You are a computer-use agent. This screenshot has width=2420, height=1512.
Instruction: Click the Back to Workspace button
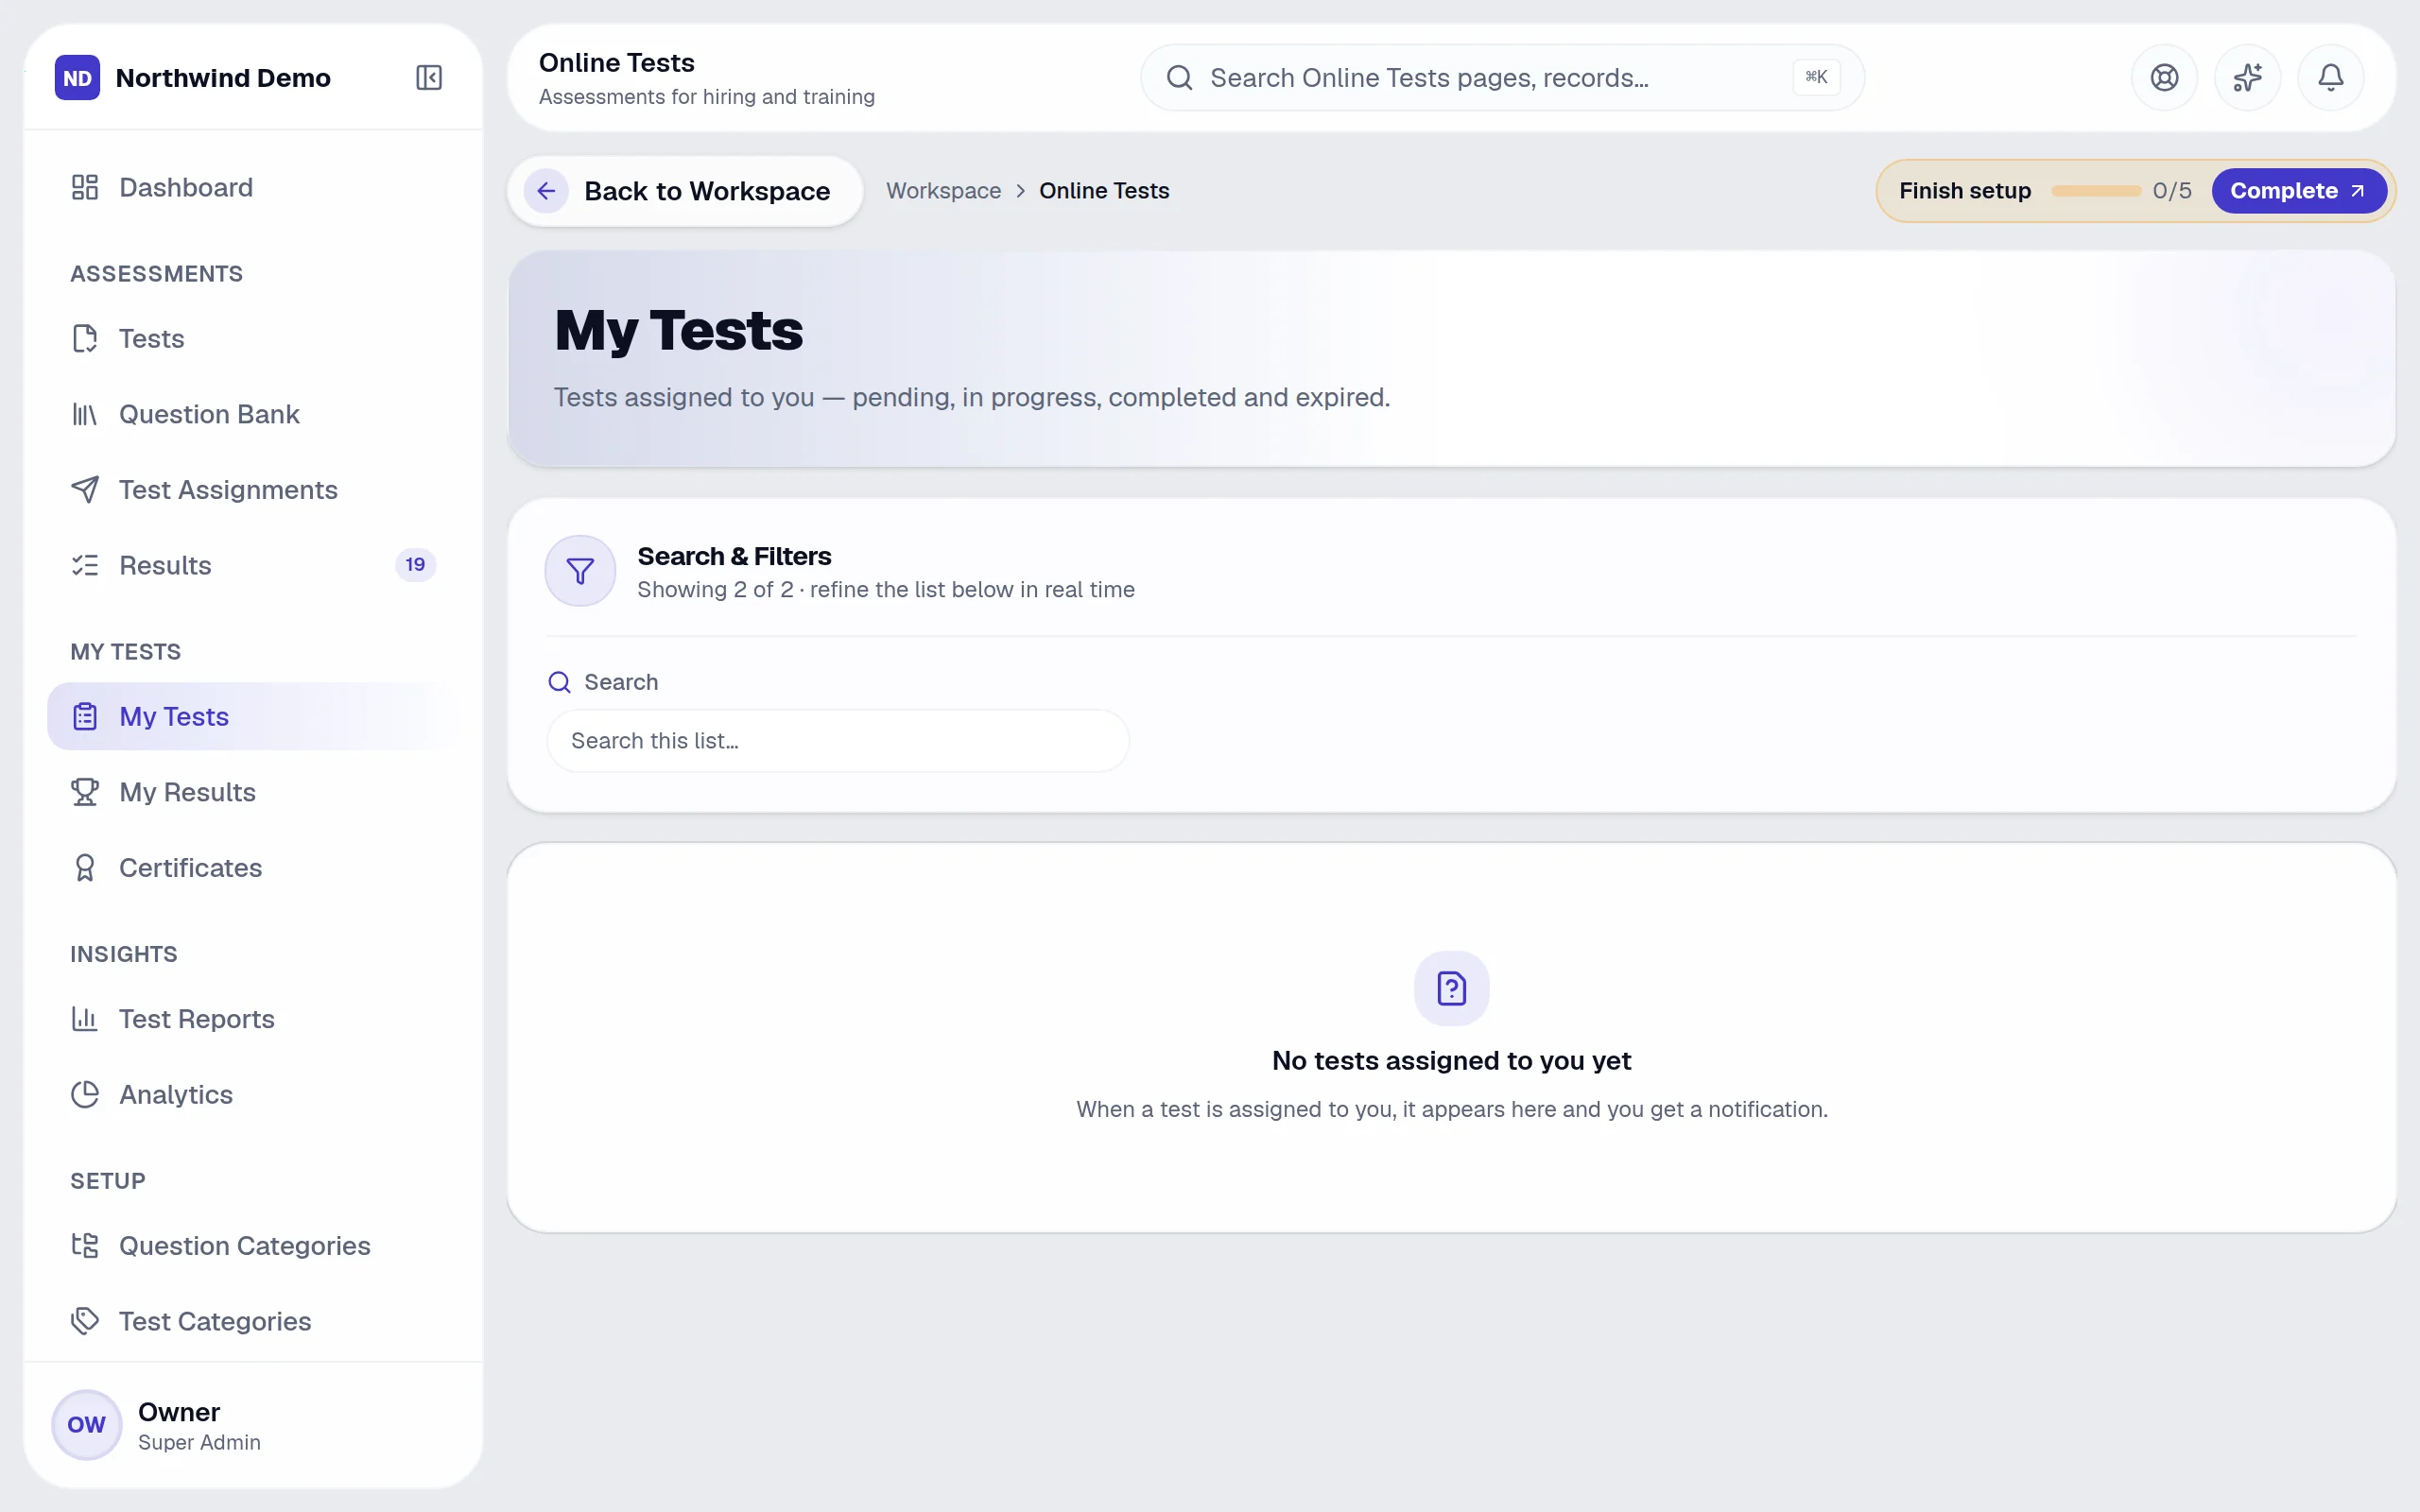[x=685, y=191]
